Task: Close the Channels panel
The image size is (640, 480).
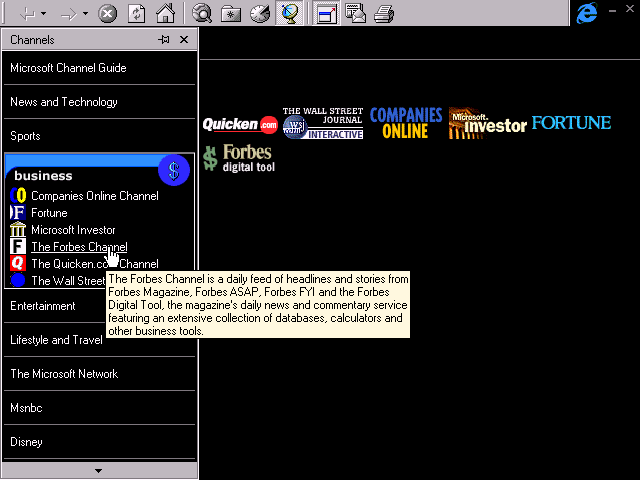Action: 184,40
